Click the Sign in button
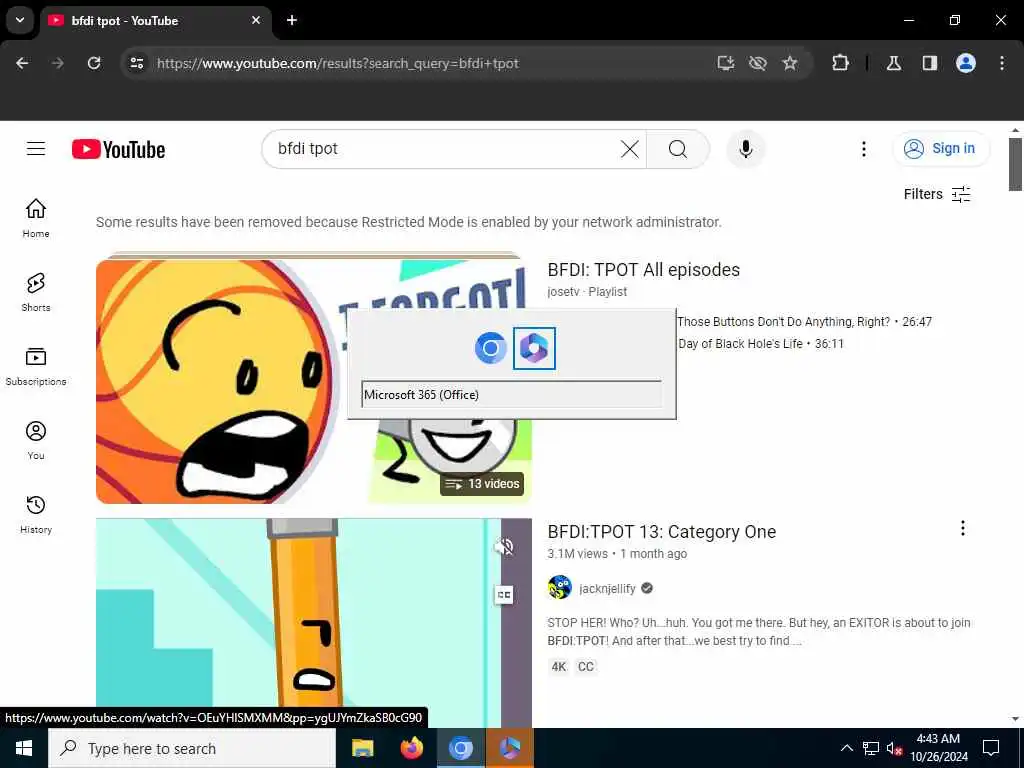 coord(941,149)
